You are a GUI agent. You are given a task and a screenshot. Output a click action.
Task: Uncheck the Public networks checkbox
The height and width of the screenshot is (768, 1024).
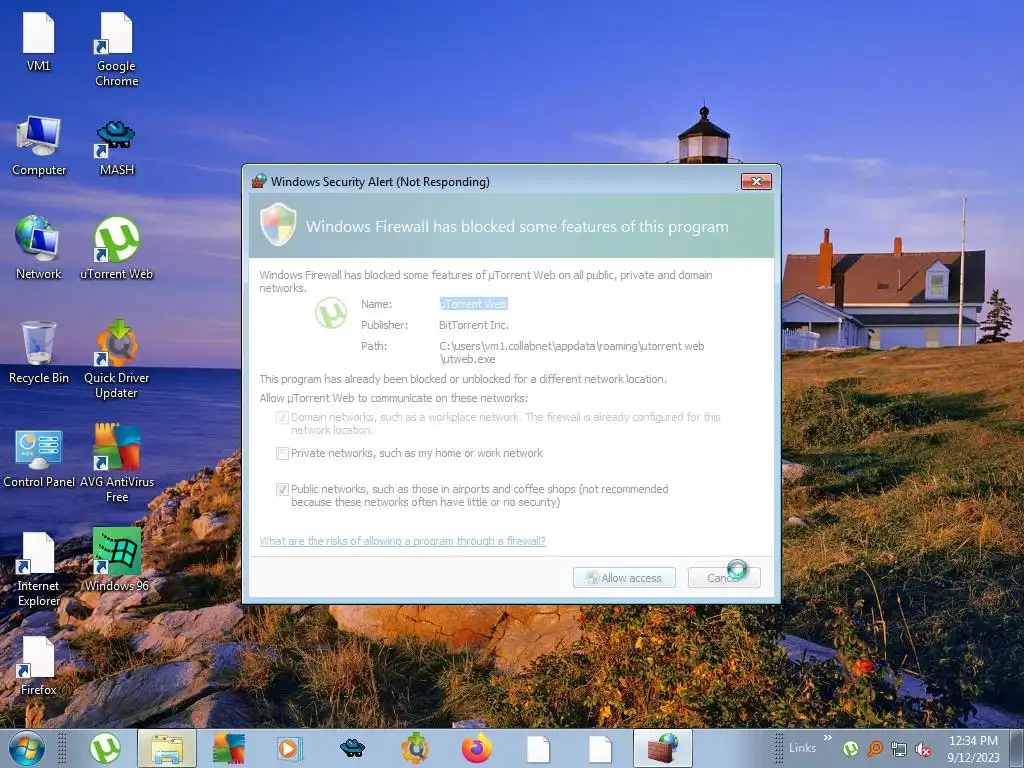(282, 489)
